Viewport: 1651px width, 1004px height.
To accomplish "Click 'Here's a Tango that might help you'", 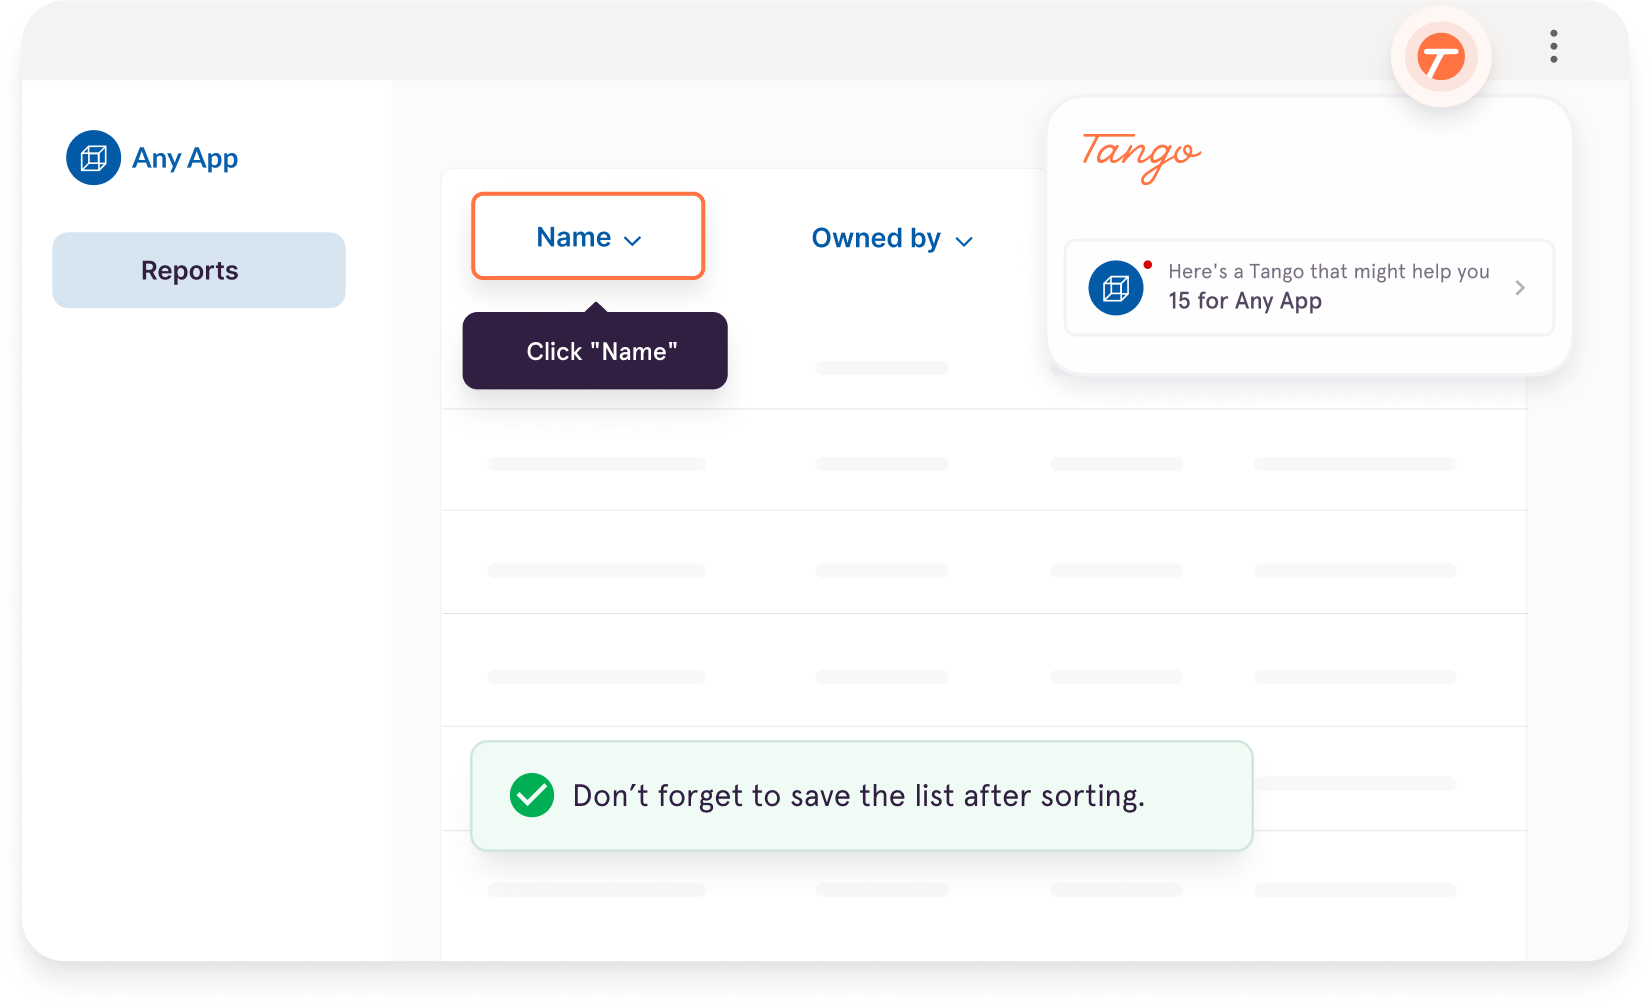I will coord(1329,271).
